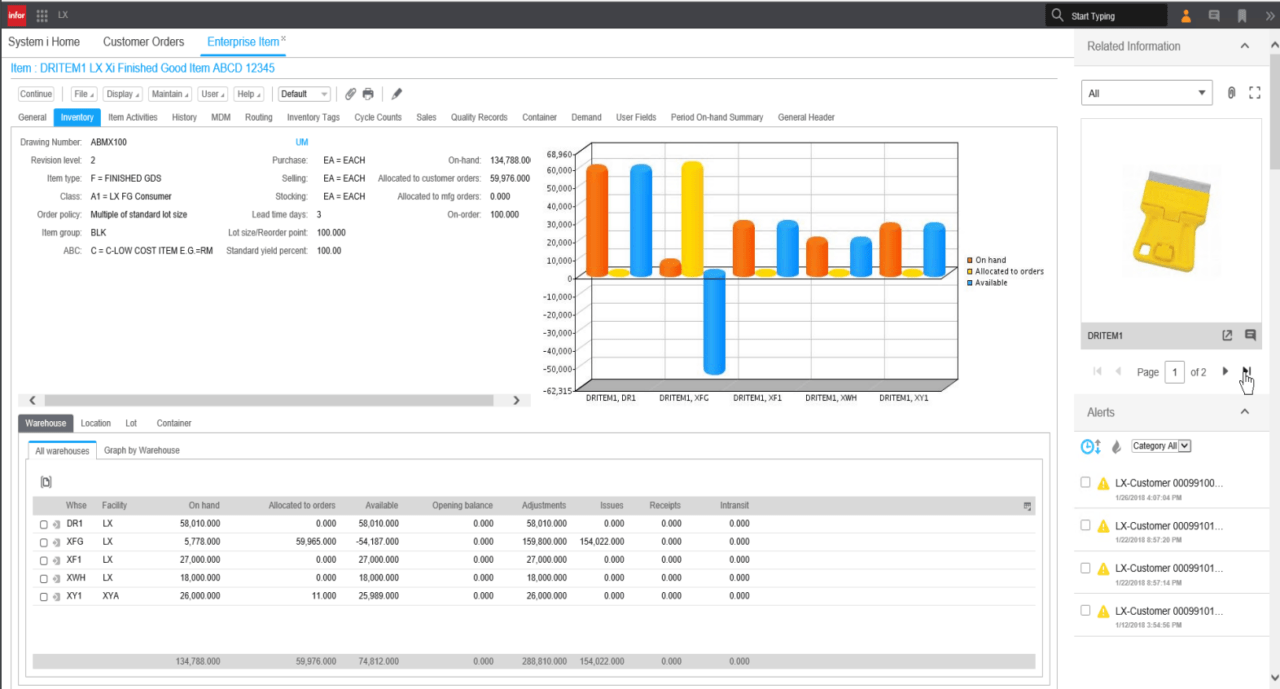
Task: Open the Cycle Counts tab
Action: coord(378,117)
